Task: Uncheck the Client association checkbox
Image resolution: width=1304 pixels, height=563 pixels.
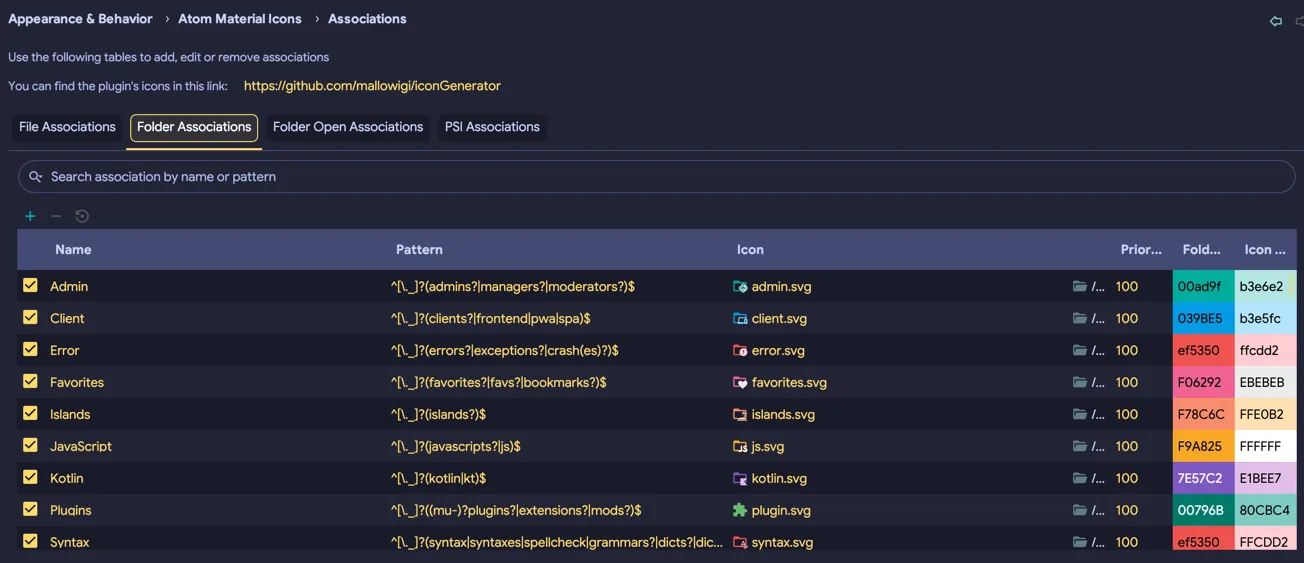Action: pos(30,317)
